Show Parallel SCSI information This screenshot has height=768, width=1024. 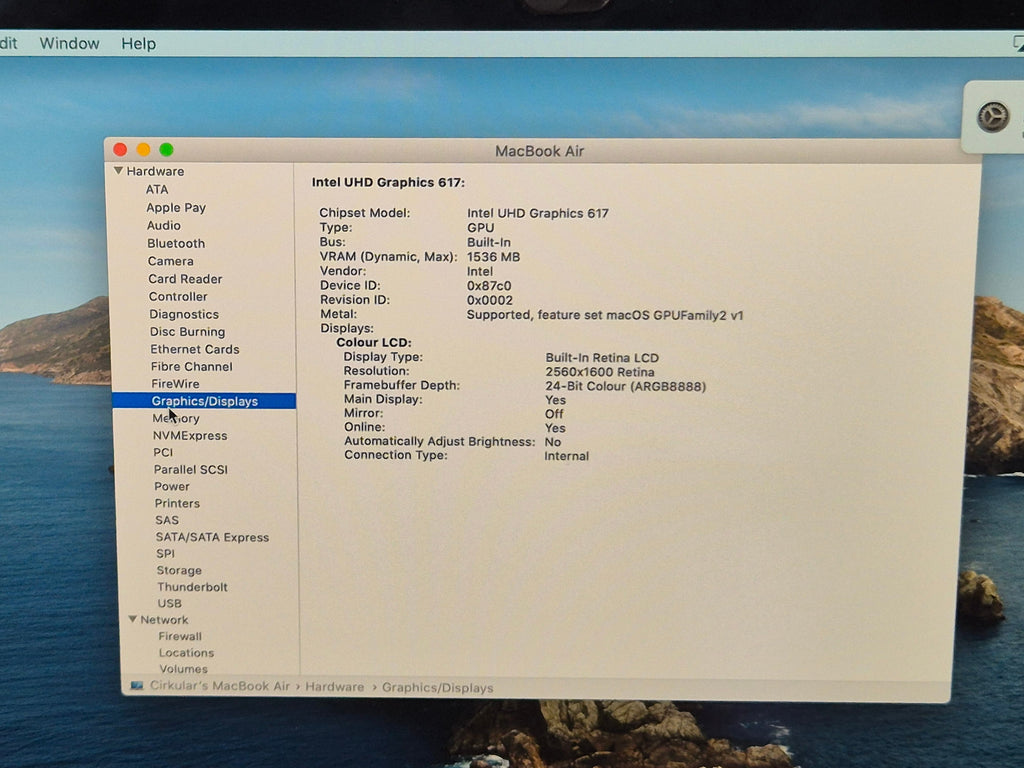(190, 470)
